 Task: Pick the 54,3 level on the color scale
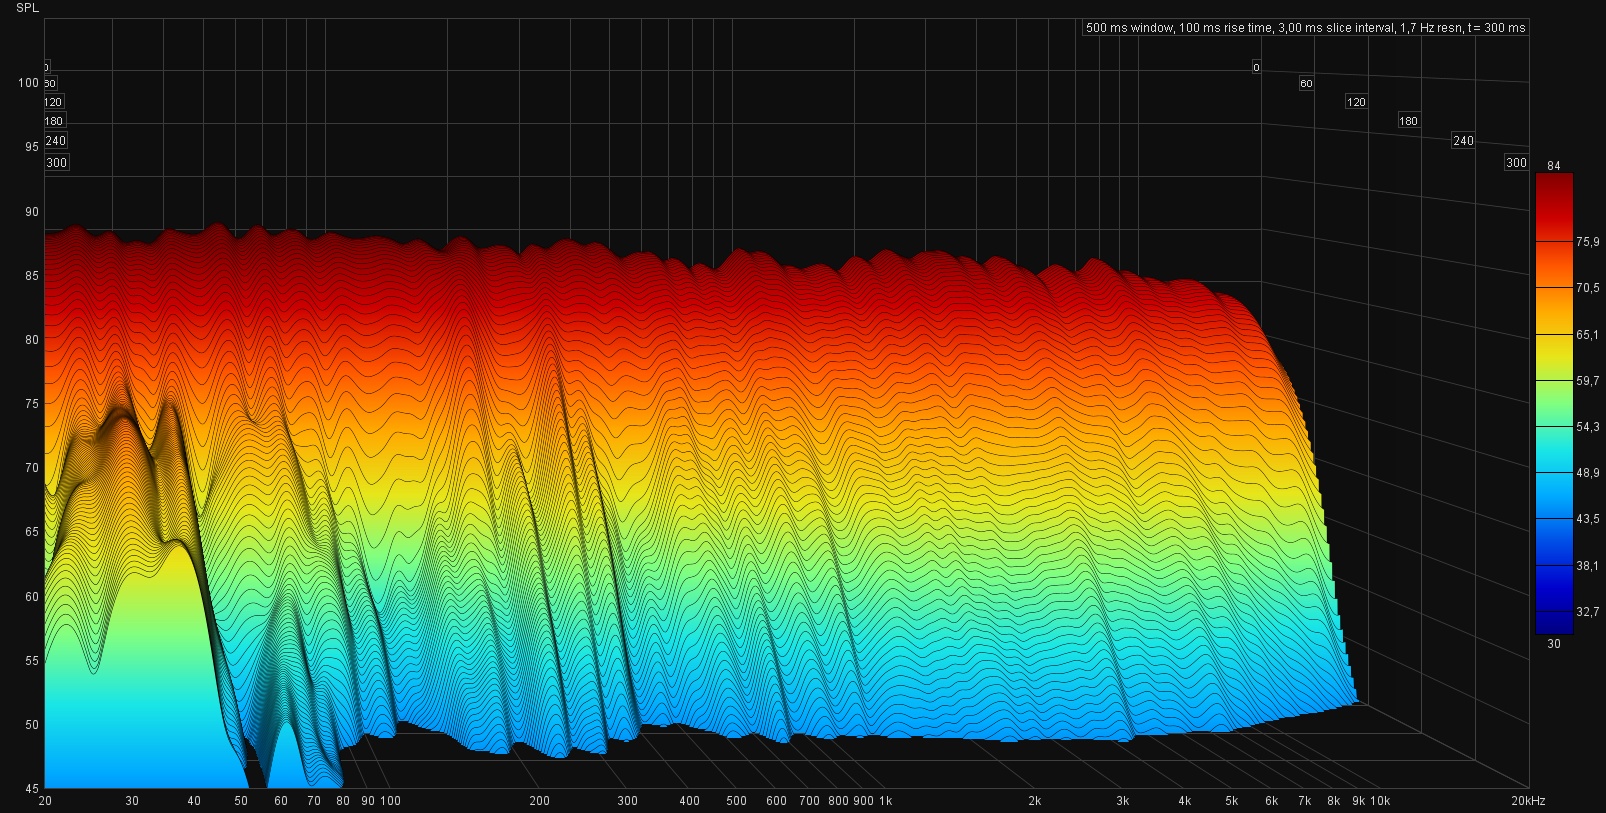point(1553,427)
